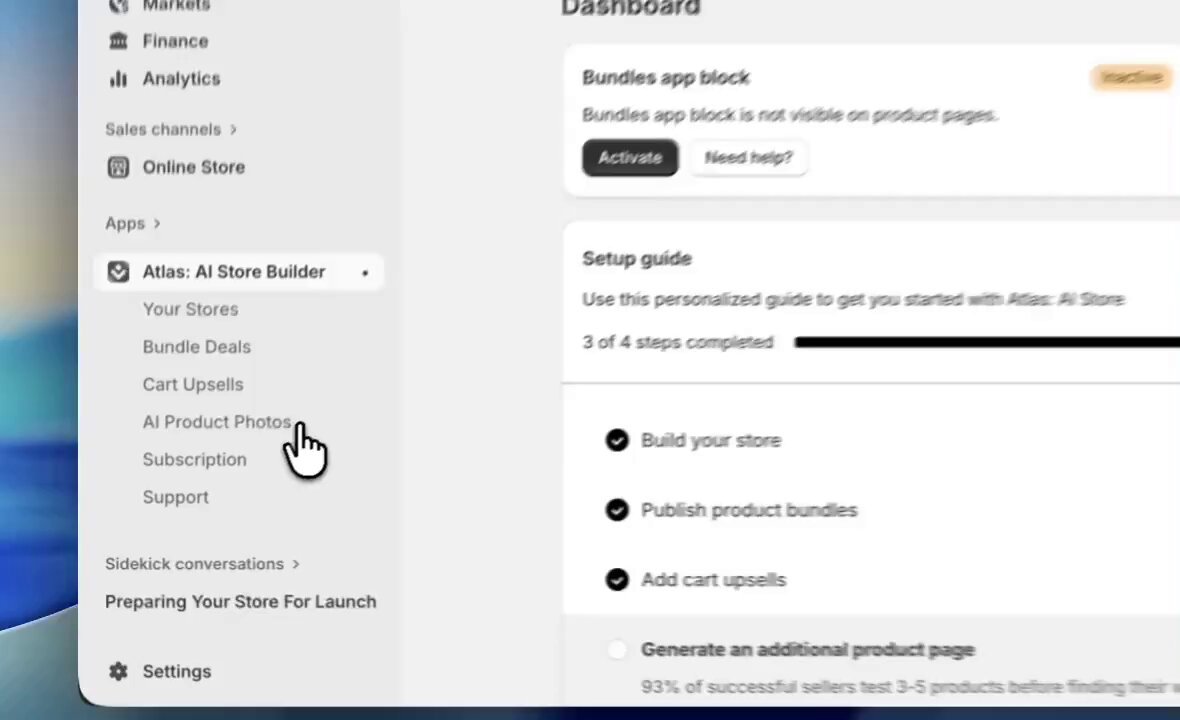Viewport: 1180px width, 720px height.
Task: Click the Add cart upsells checkmark
Action: (617, 580)
